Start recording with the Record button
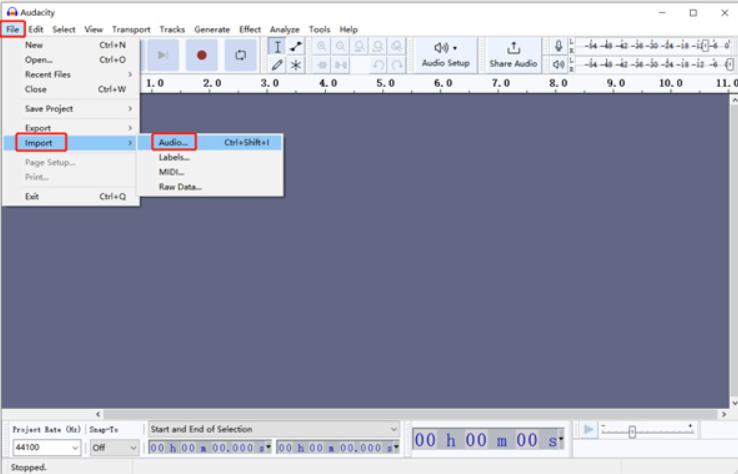The height and width of the screenshot is (474, 738). (x=201, y=55)
